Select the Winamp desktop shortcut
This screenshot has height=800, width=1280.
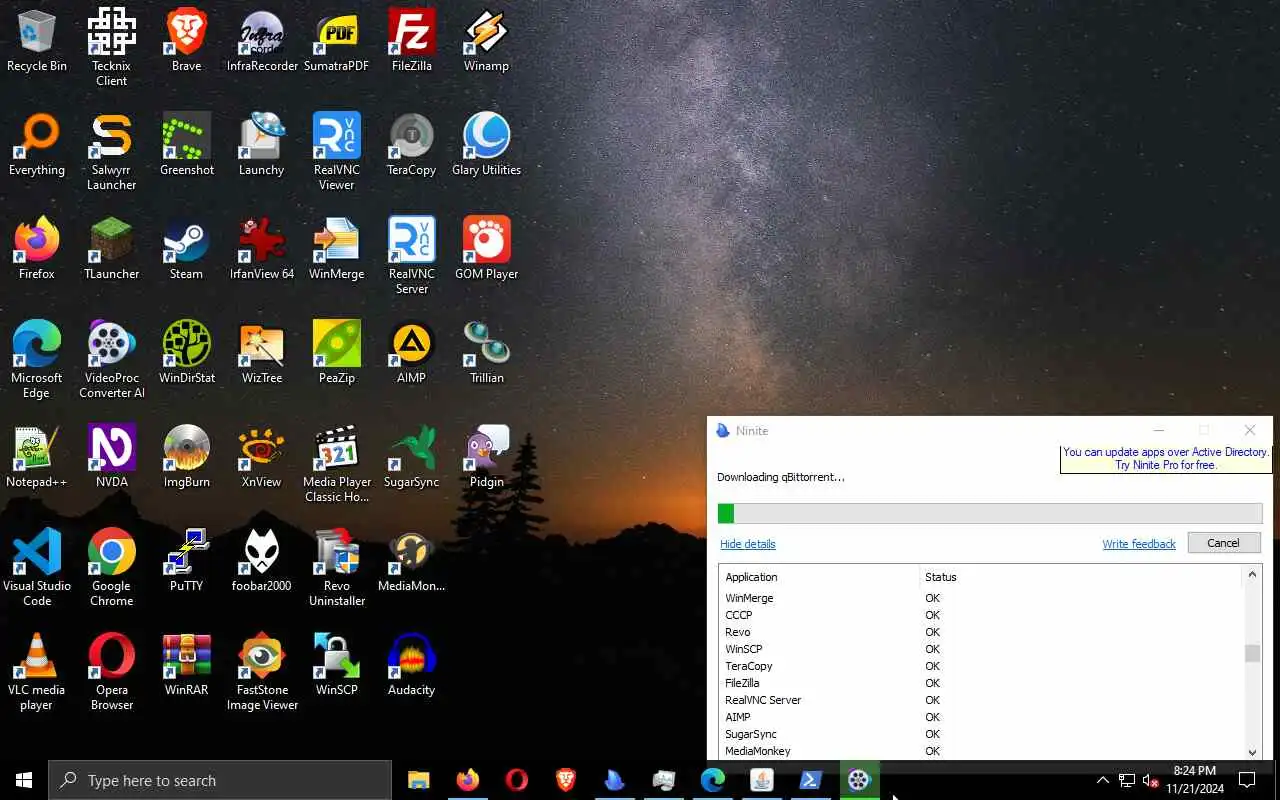(x=487, y=42)
